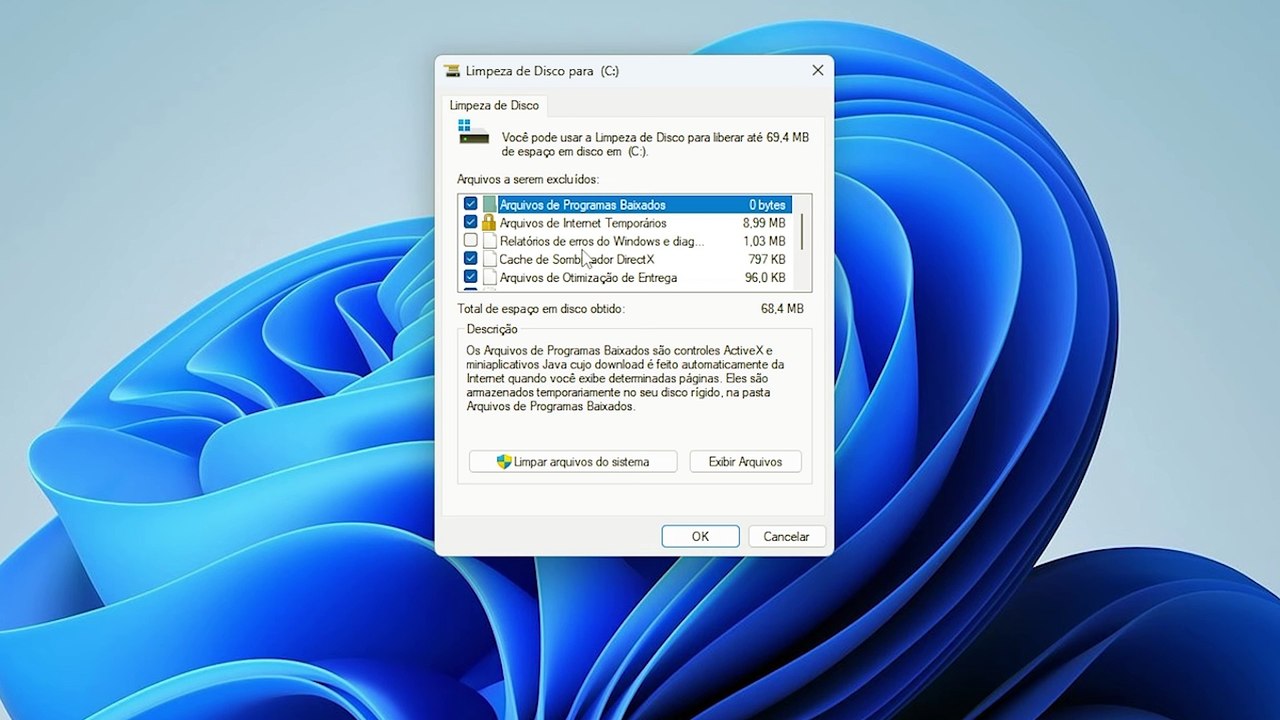
Task: Click the shield icon on Limpar arquivos button
Action: coord(504,462)
